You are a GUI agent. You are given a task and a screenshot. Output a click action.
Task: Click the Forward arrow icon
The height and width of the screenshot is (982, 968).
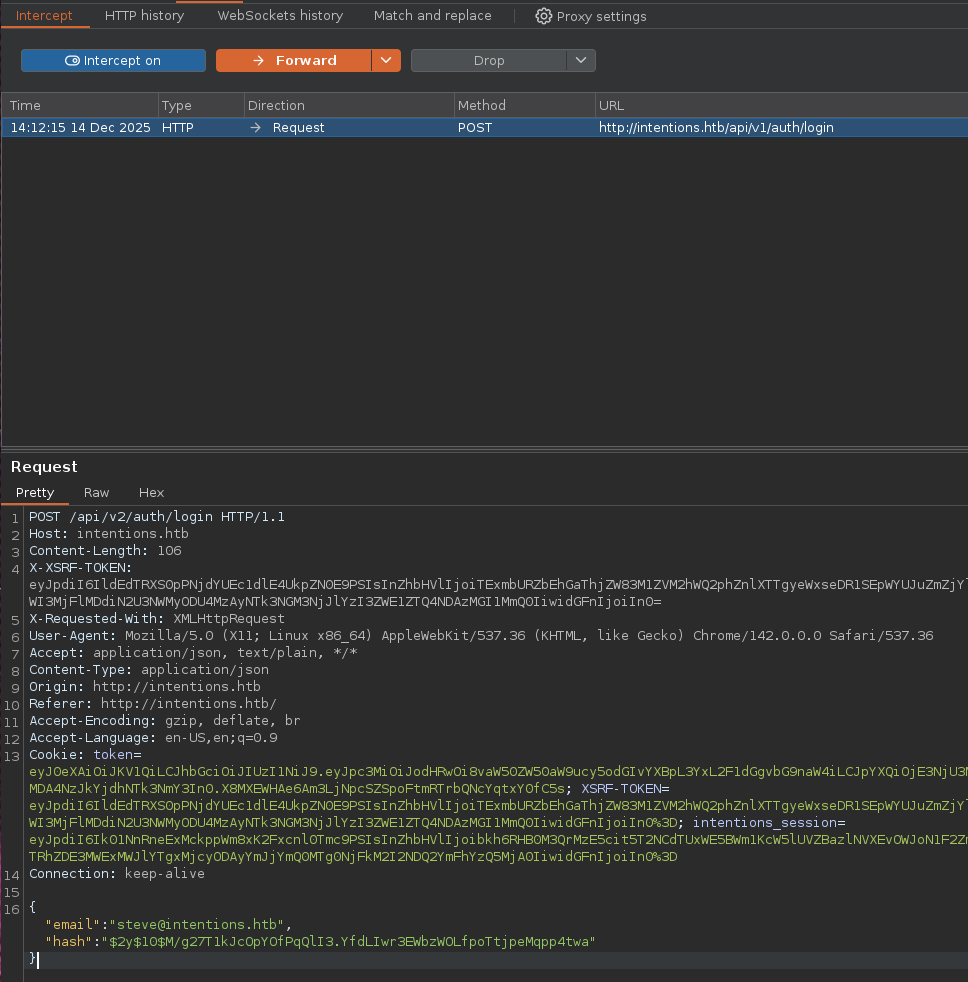(258, 61)
